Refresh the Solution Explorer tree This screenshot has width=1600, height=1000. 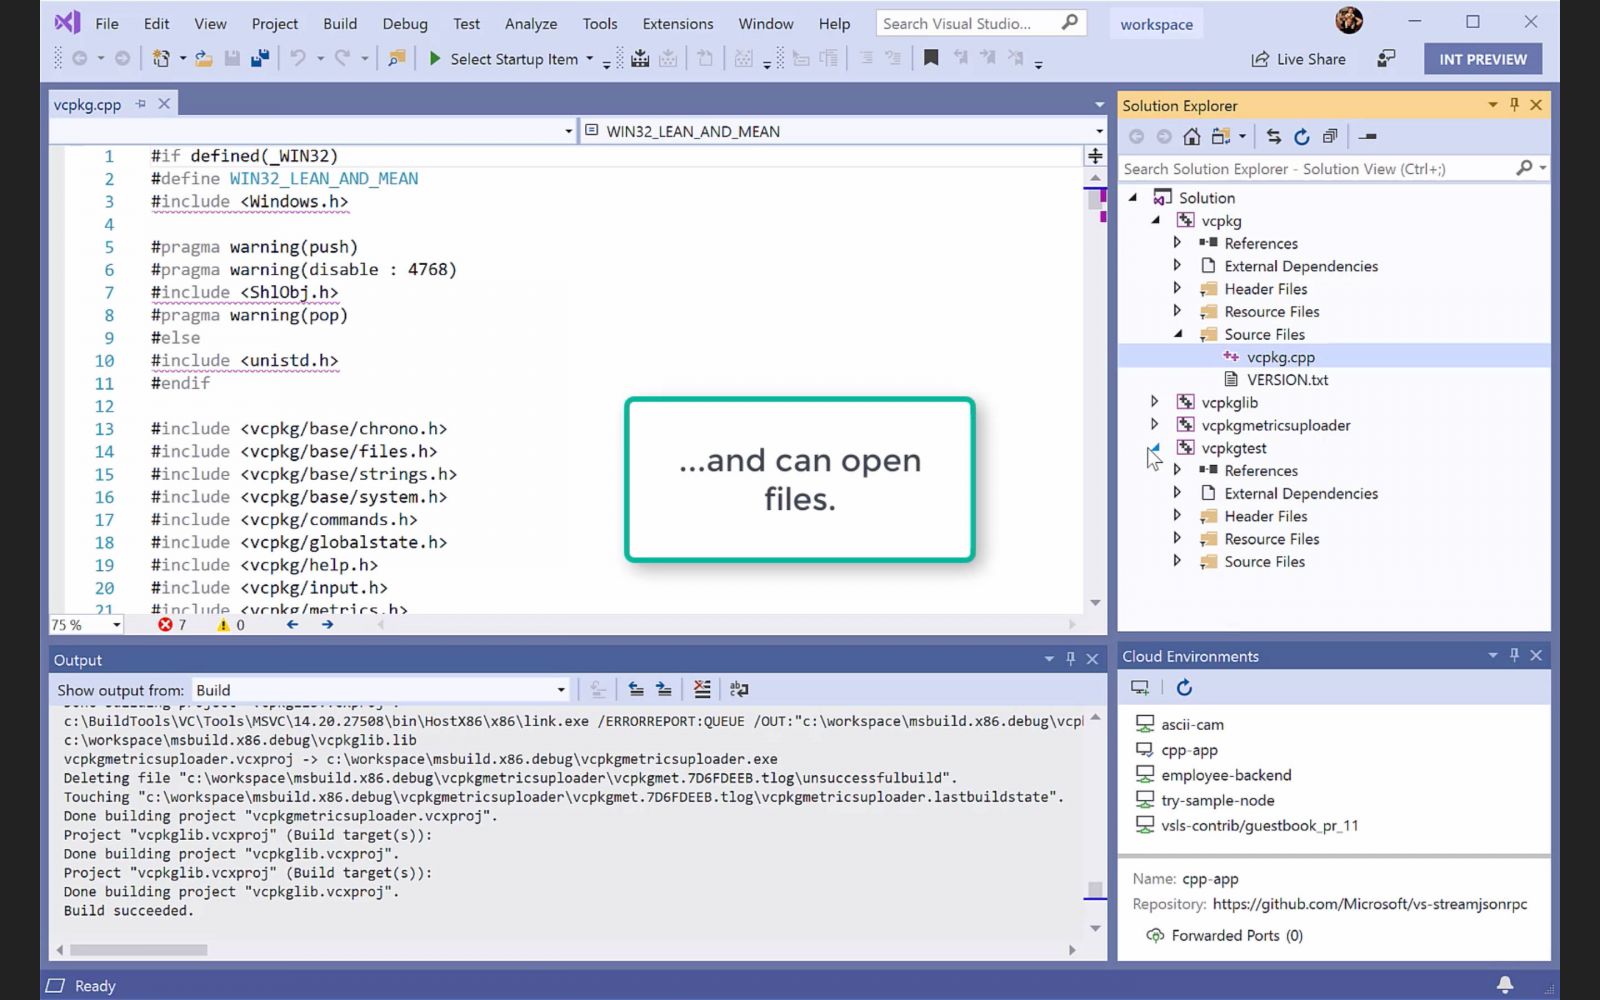click(x=1301, y=137)
